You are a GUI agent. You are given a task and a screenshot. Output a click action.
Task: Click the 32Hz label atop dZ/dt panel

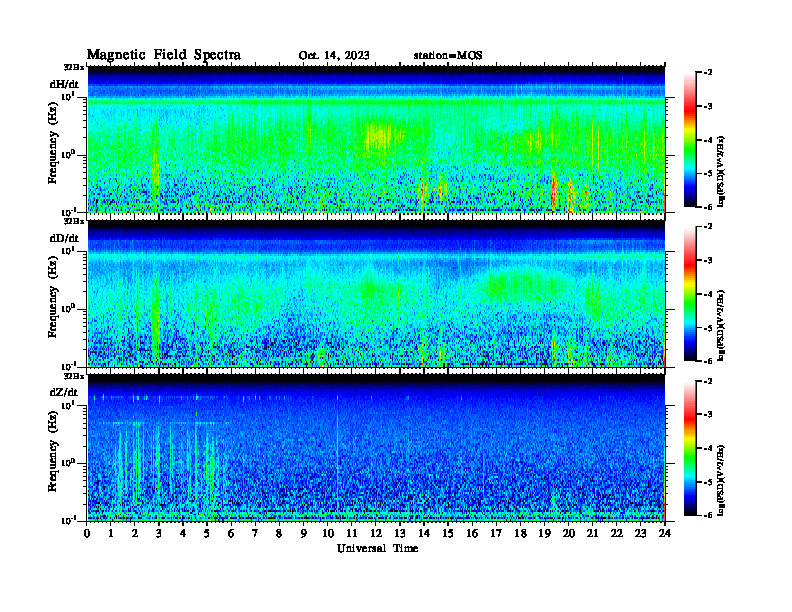click(73, 376)
